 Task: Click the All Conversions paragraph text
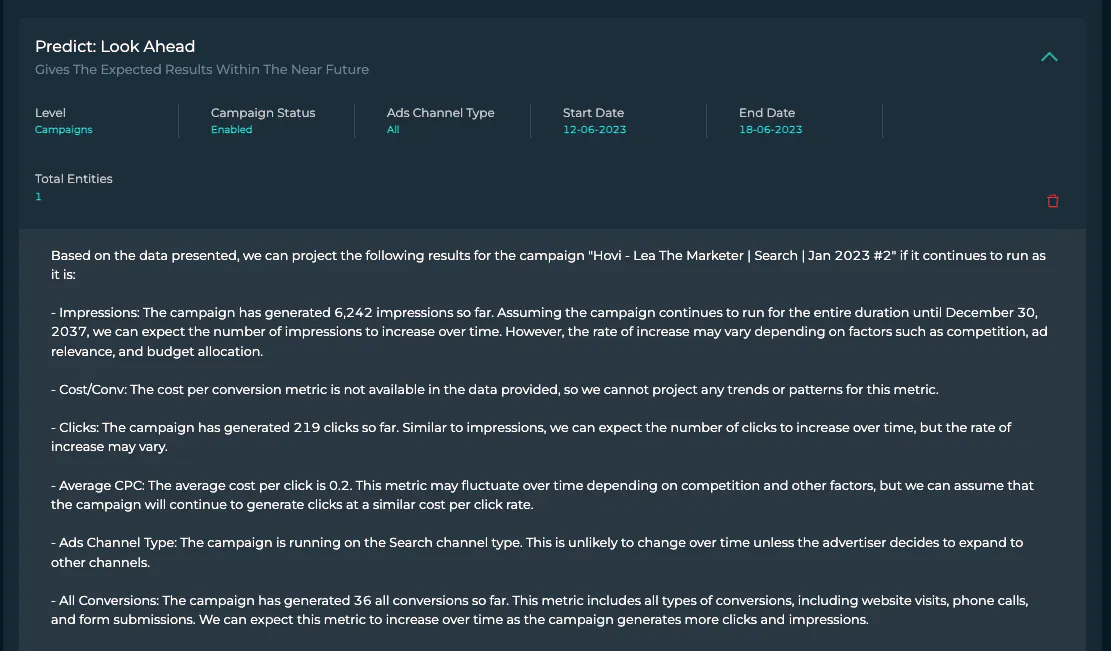tap(539, 610)
